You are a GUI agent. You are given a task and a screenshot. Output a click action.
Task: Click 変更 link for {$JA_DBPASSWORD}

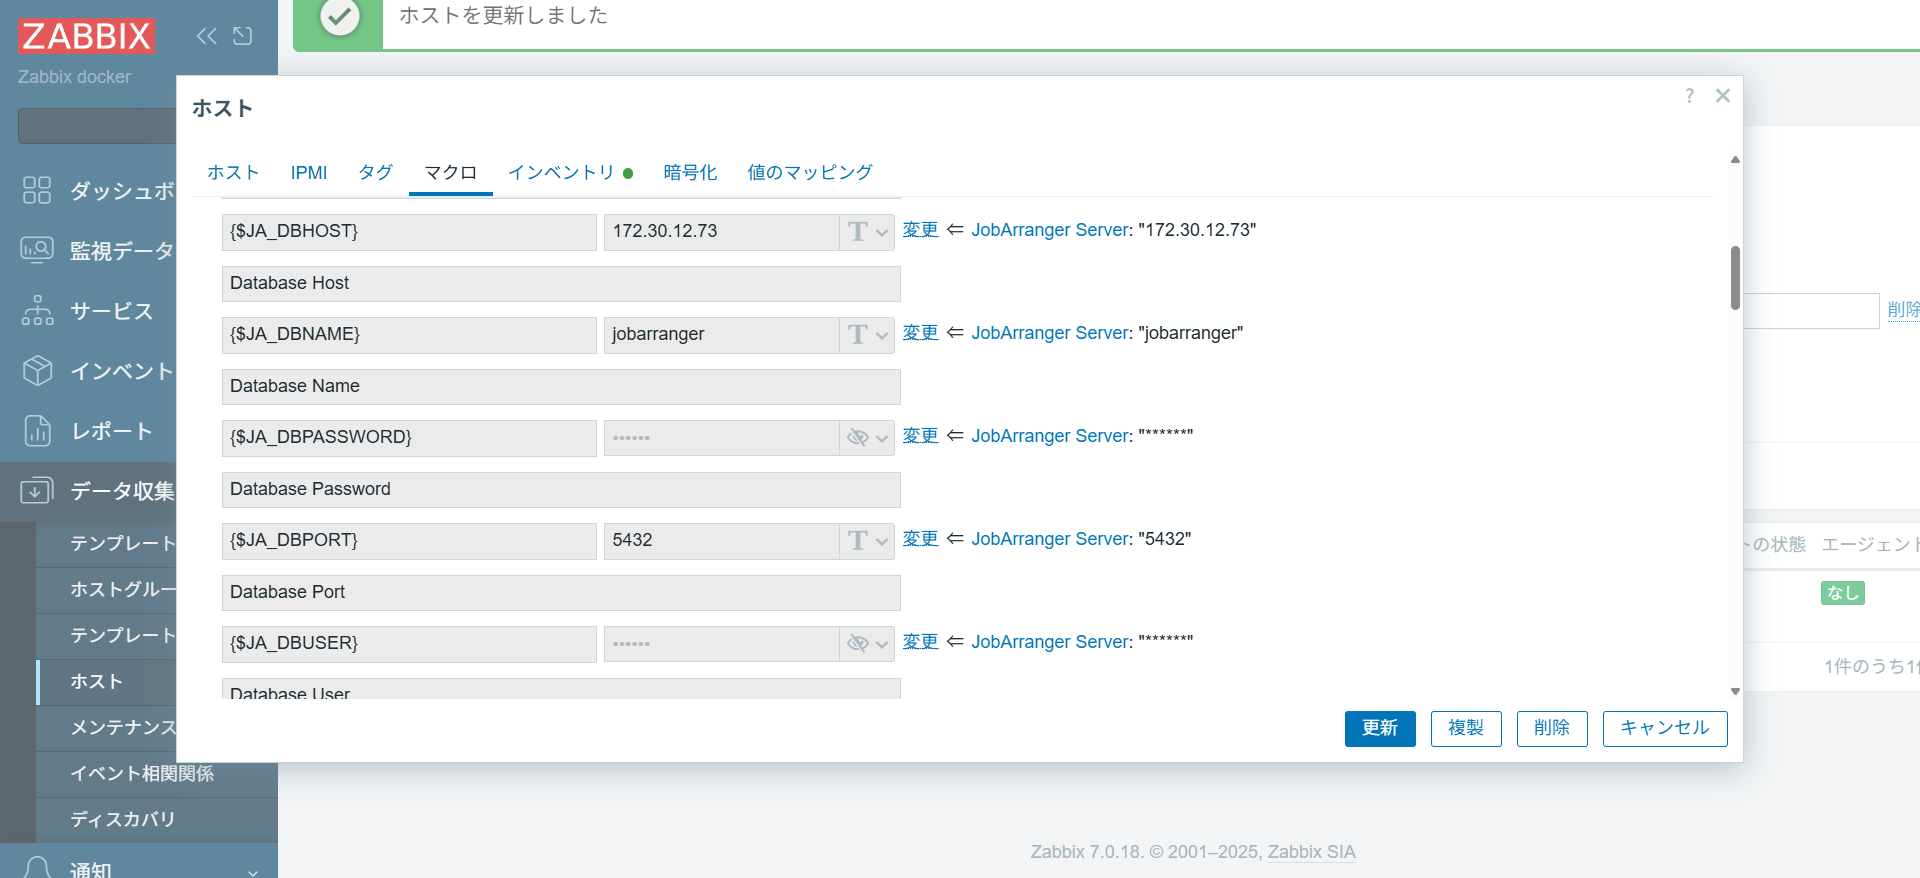[921, 436]
